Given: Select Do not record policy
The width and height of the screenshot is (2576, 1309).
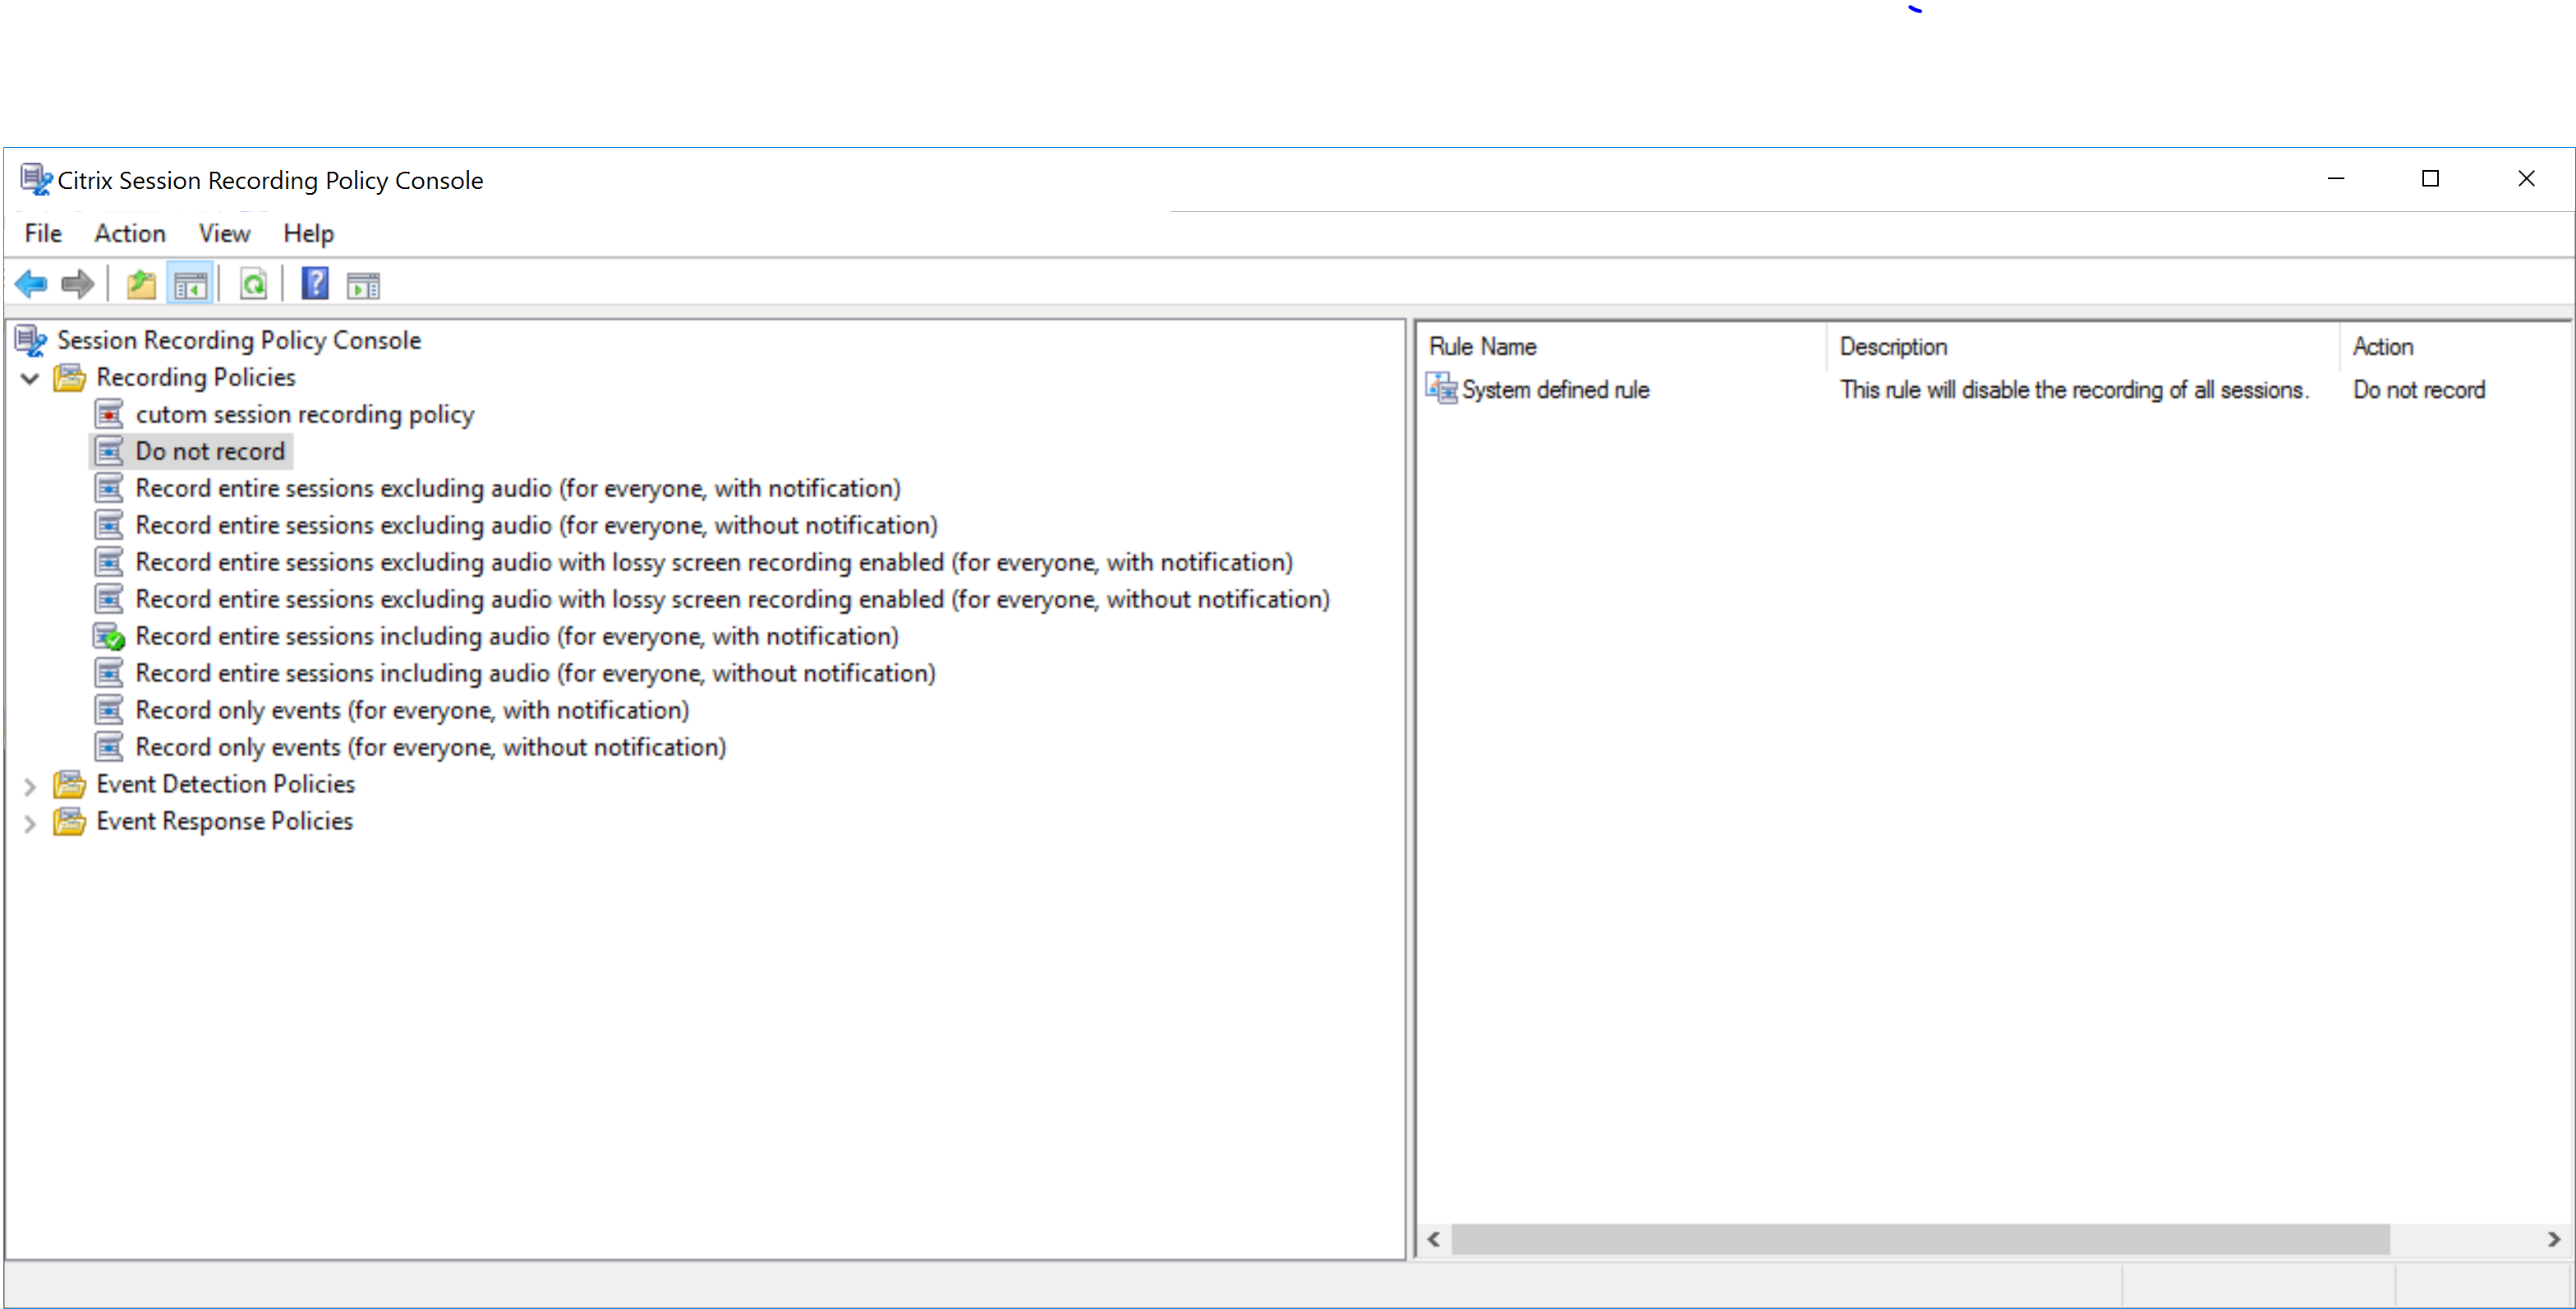Looking at the screenshot, I should (x=205, y=451).
